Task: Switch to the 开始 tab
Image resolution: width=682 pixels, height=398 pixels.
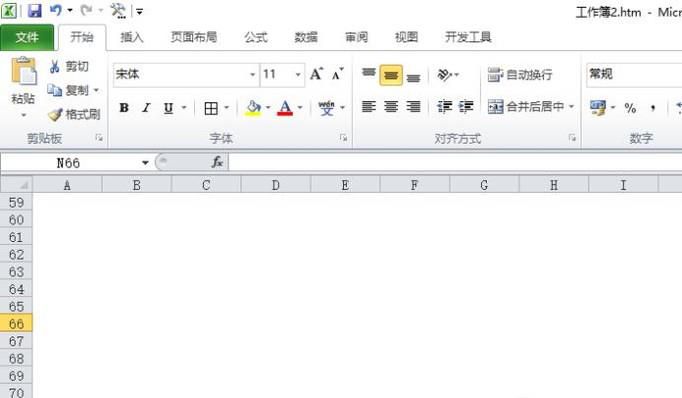Action: pos(82,37)
